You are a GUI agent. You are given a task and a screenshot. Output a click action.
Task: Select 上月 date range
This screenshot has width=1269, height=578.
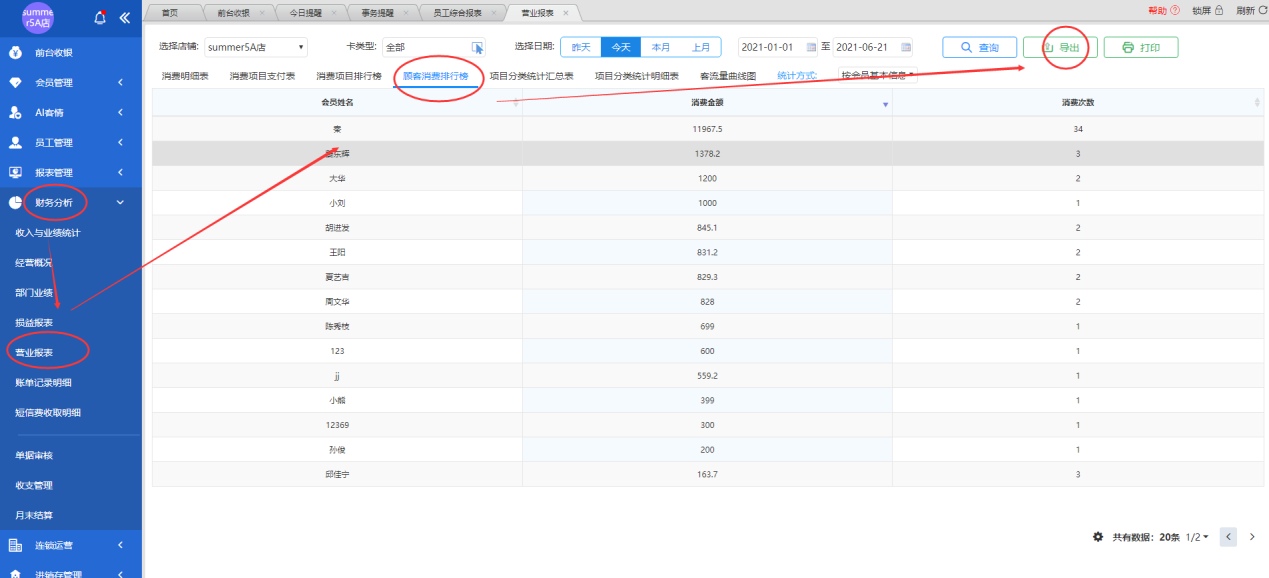(x=701, y=47)
